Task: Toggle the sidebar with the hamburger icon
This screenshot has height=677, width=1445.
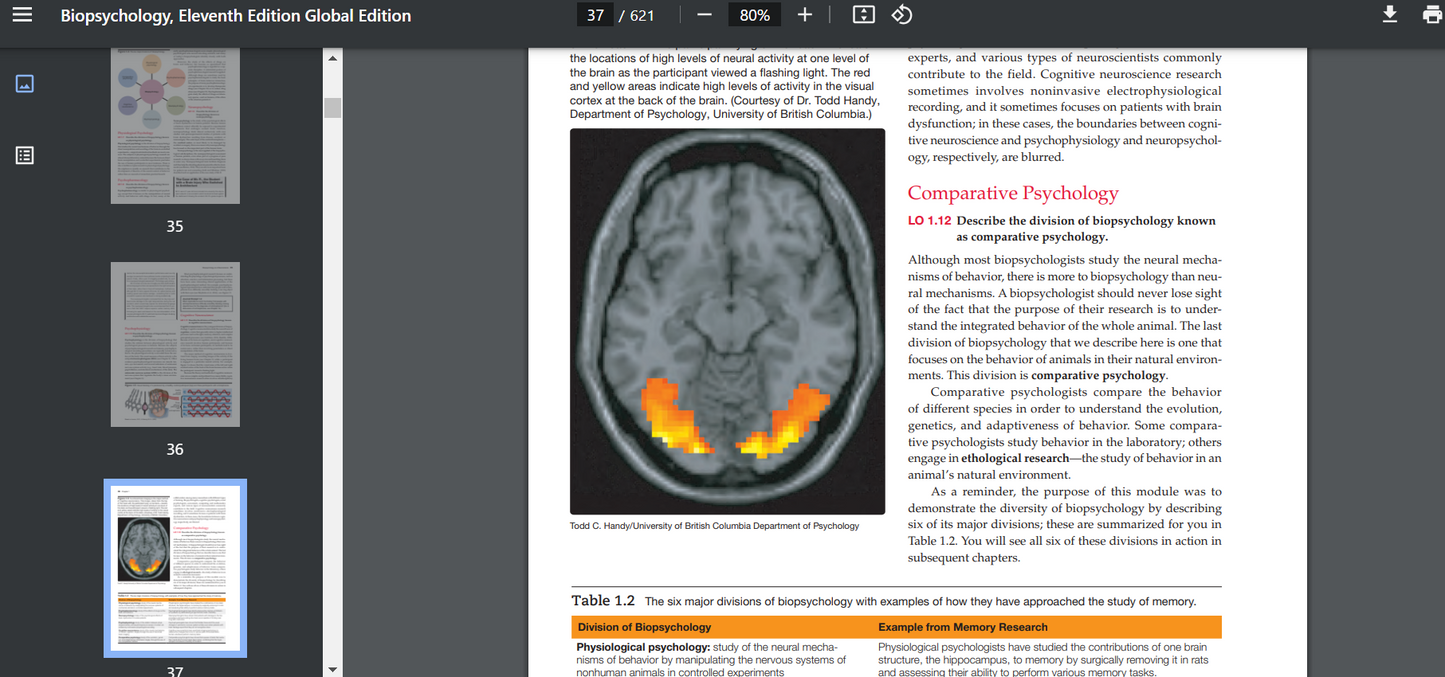Action: coord(22,14)
